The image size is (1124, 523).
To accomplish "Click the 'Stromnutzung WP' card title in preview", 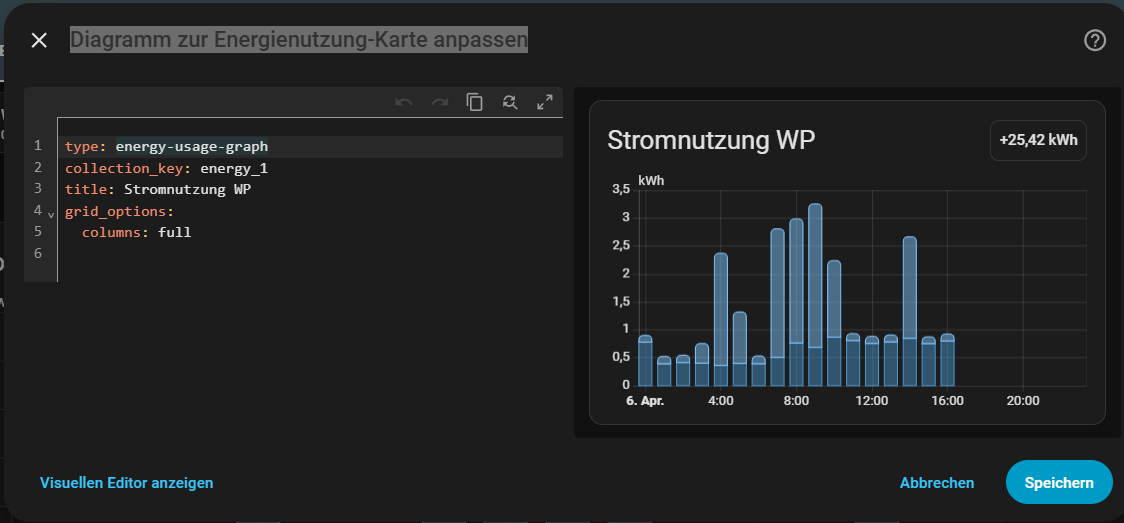I will click(711, 141).
